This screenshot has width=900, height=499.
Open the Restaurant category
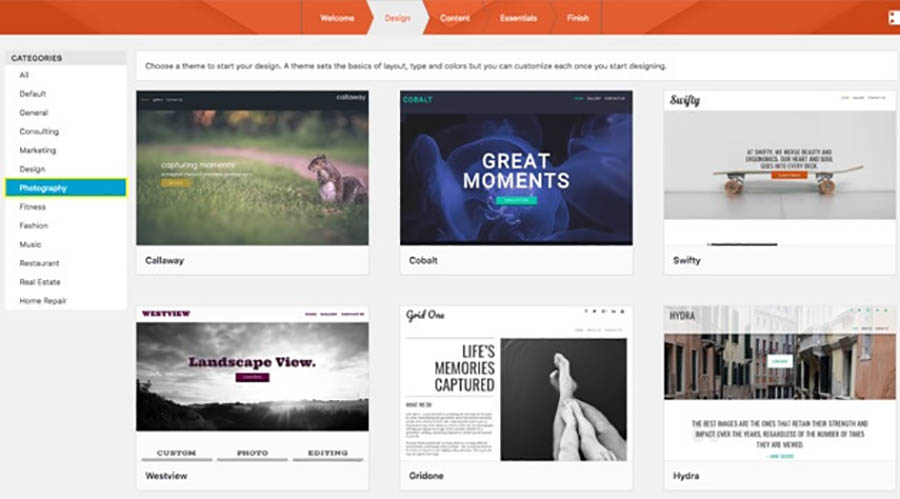[39, 263]
